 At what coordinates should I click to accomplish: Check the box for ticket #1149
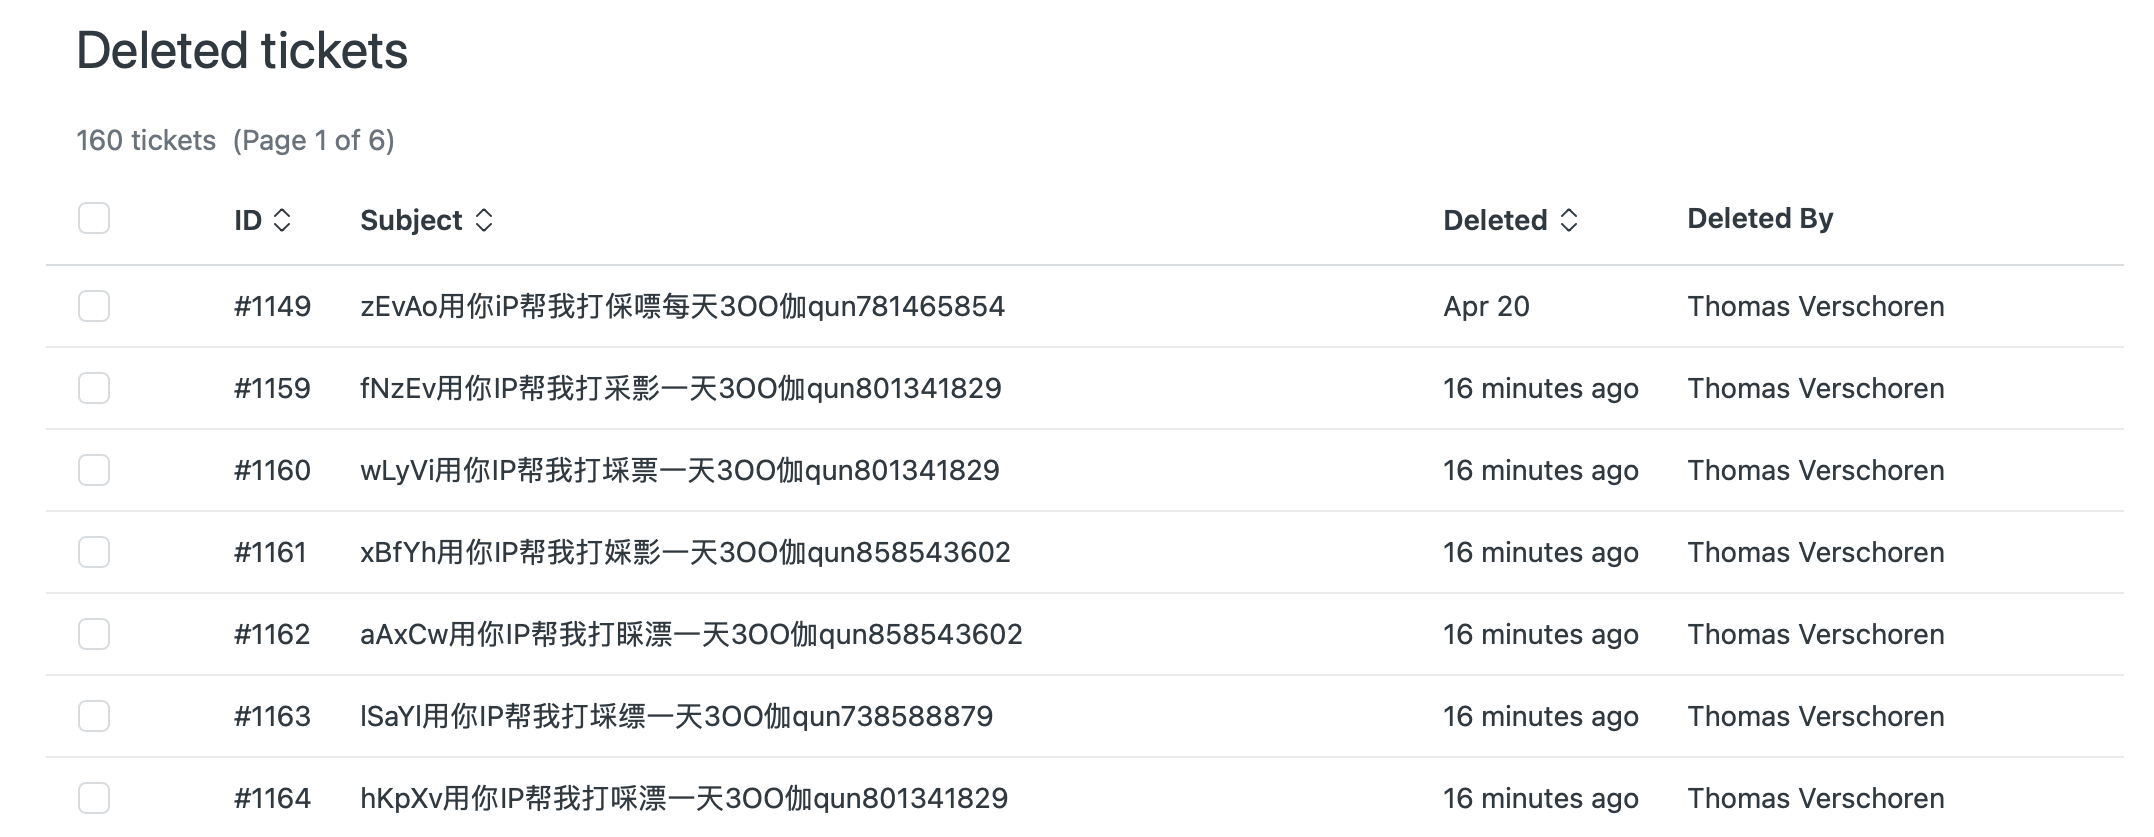click(94, 306)
